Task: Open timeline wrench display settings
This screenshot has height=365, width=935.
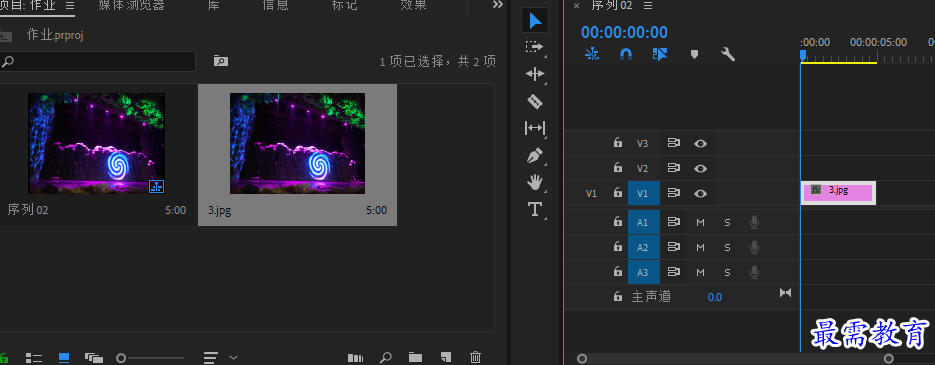Action: coord(727,54)
